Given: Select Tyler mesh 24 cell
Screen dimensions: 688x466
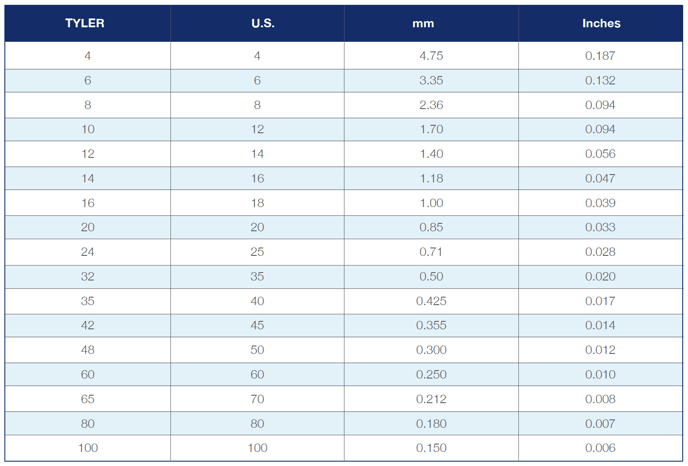Looking at the screenshot, I should 88,252.
